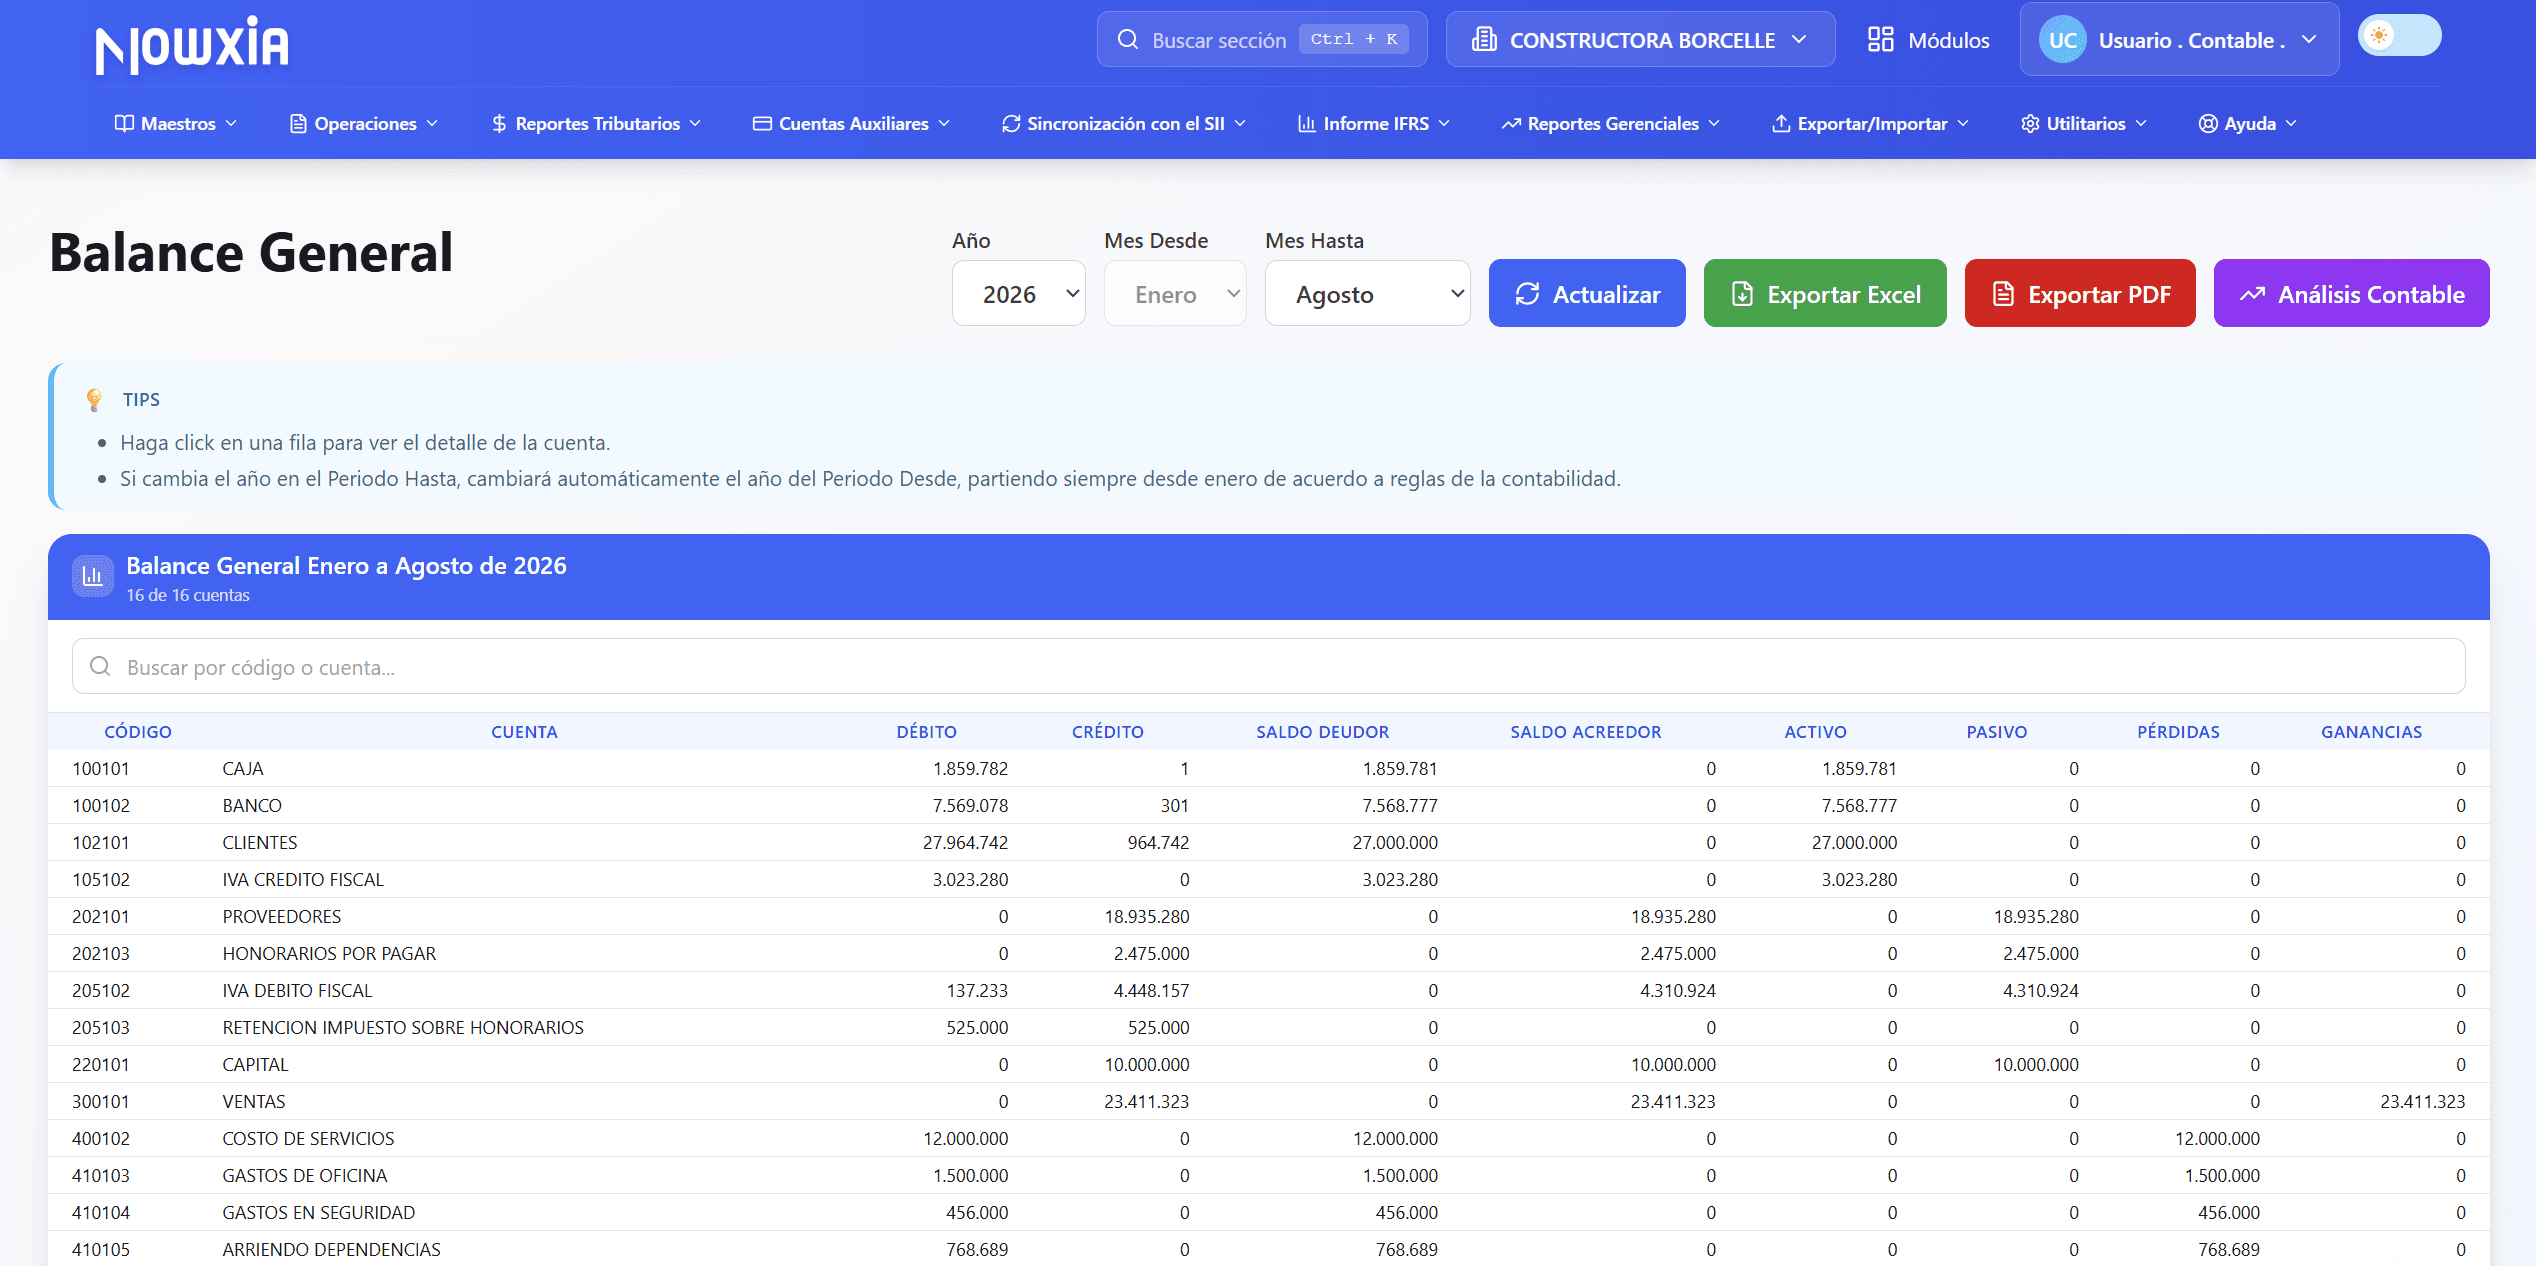The image size is (2536, 1266).
Task: Open the Mes Hasta dropdown showing Agosto
Action: point(1367,293)
